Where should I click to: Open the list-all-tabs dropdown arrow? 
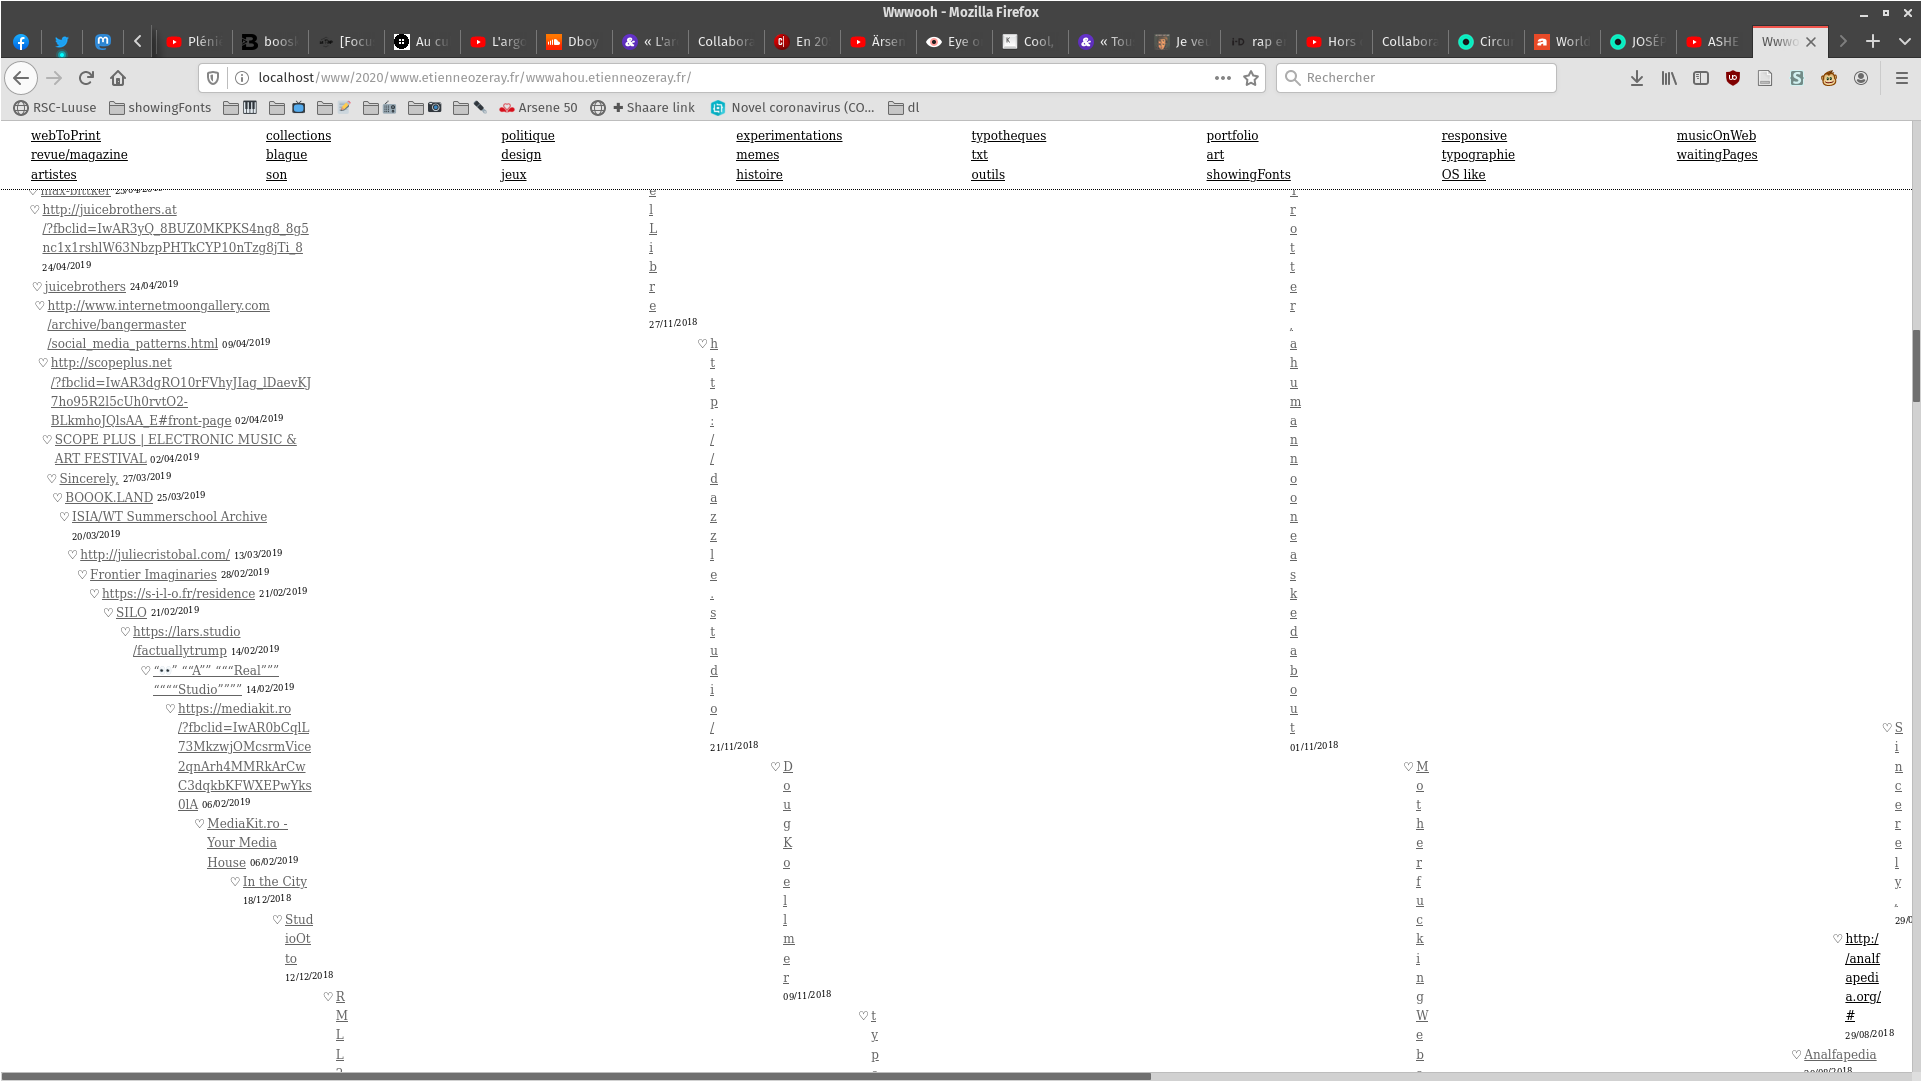(x=1905, y=41)
